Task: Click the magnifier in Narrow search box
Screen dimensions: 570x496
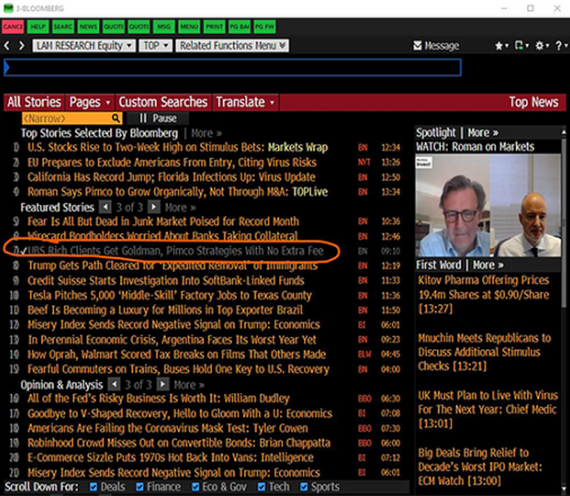Action: pos(116,118)
